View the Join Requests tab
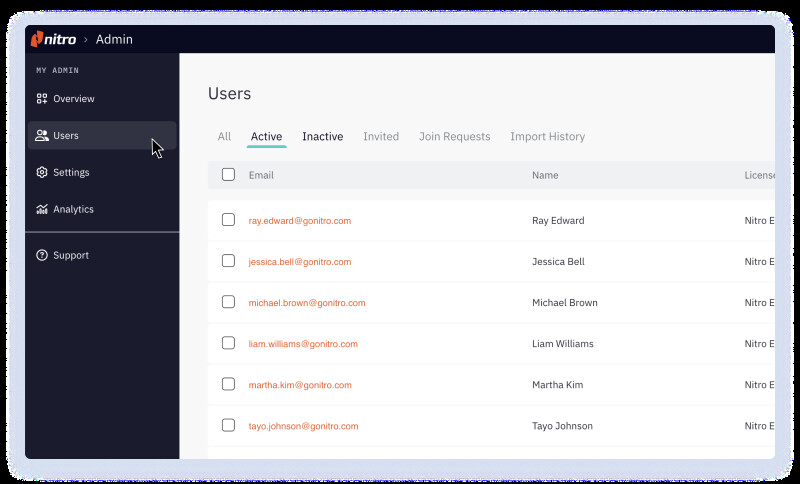The height and width of the screenshot is (484, 800). [x=454, y=137]
